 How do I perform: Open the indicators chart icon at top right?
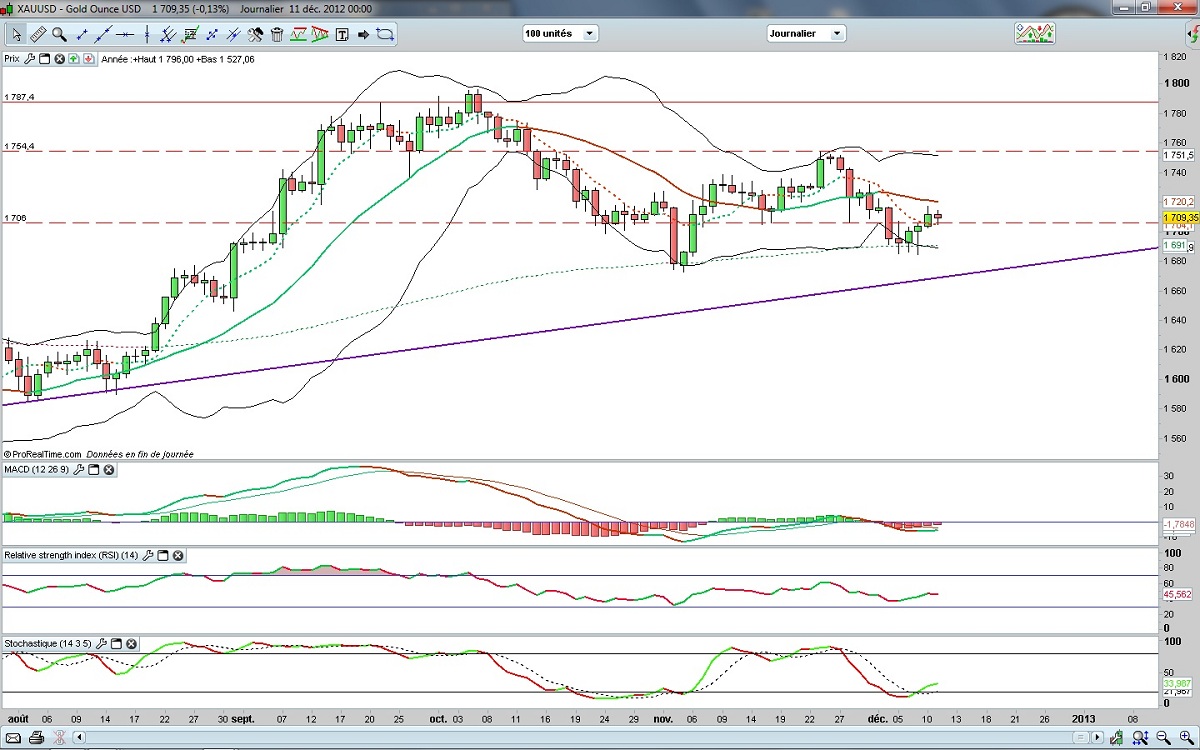[x=1034, y=33]
